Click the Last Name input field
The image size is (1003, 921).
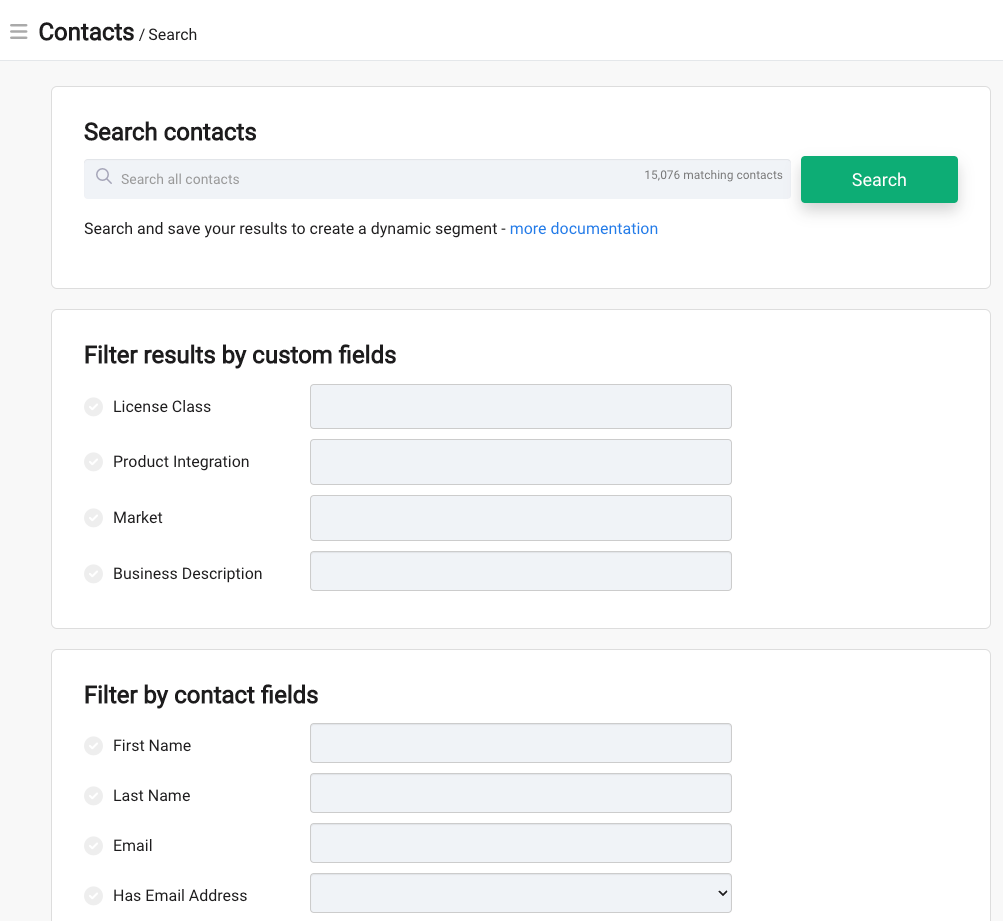(521, 793)
